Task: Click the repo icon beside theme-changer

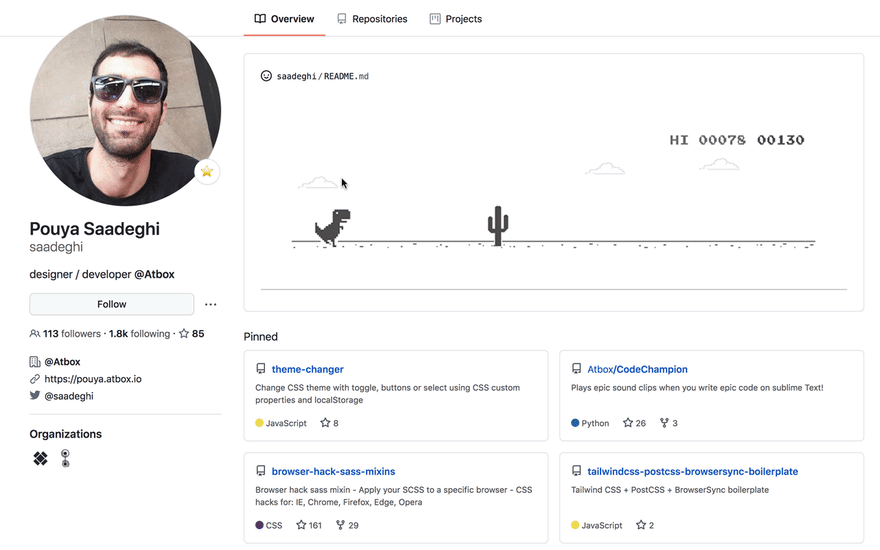Action: (x=260, y=369)
